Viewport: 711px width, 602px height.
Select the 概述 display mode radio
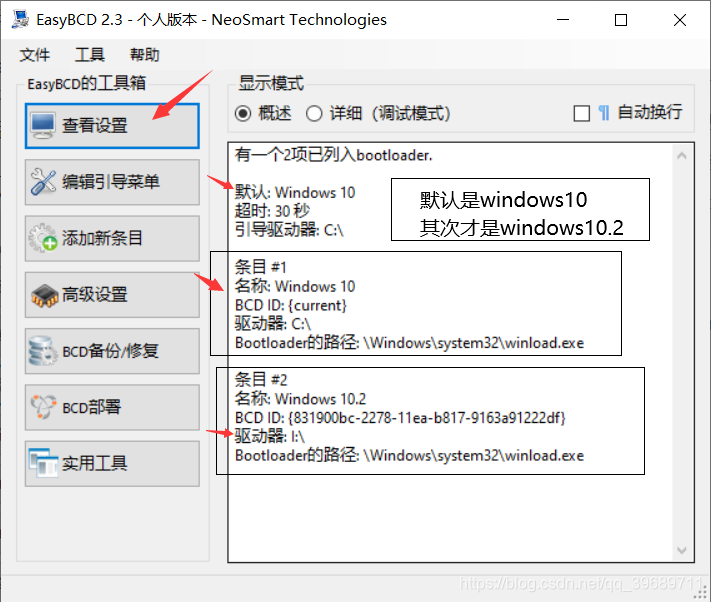coord(243,113)
